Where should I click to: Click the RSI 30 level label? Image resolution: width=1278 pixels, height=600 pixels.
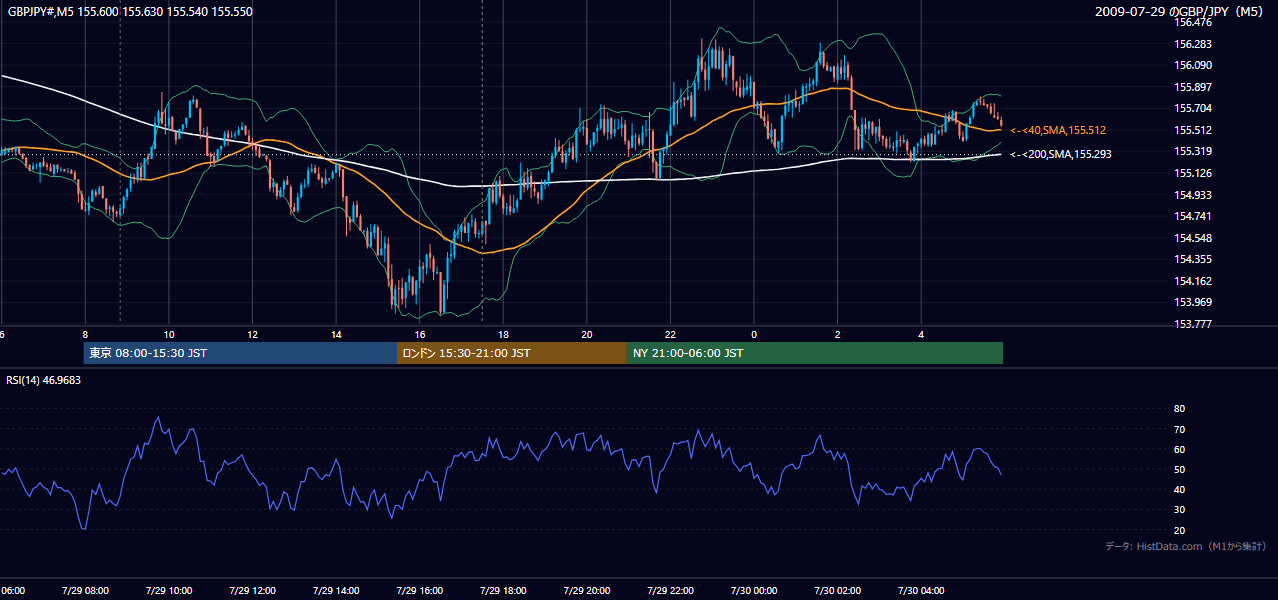click(1179, 510)
